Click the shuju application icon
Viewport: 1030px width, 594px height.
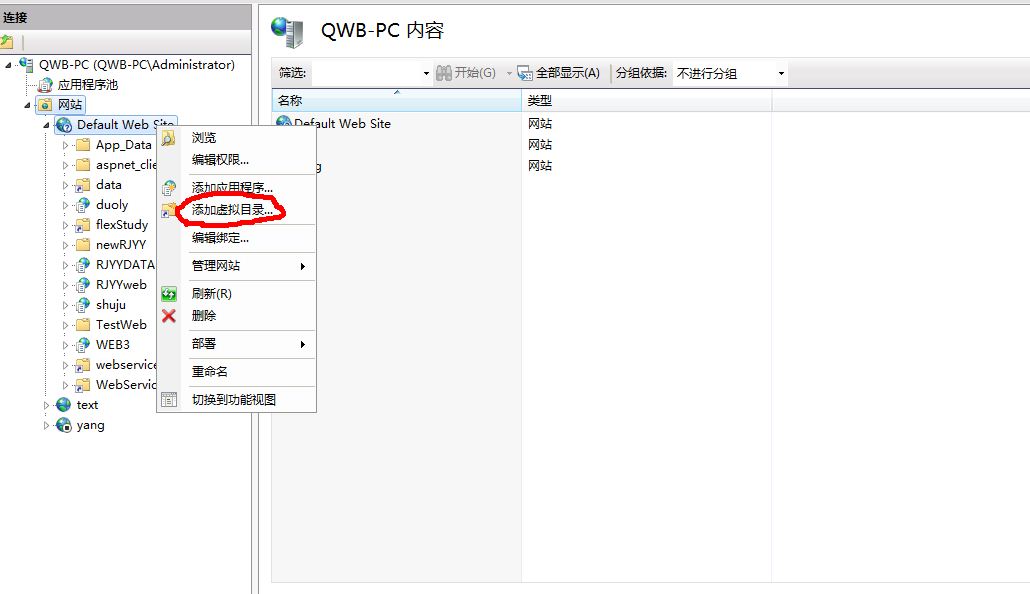click(82, 305)
